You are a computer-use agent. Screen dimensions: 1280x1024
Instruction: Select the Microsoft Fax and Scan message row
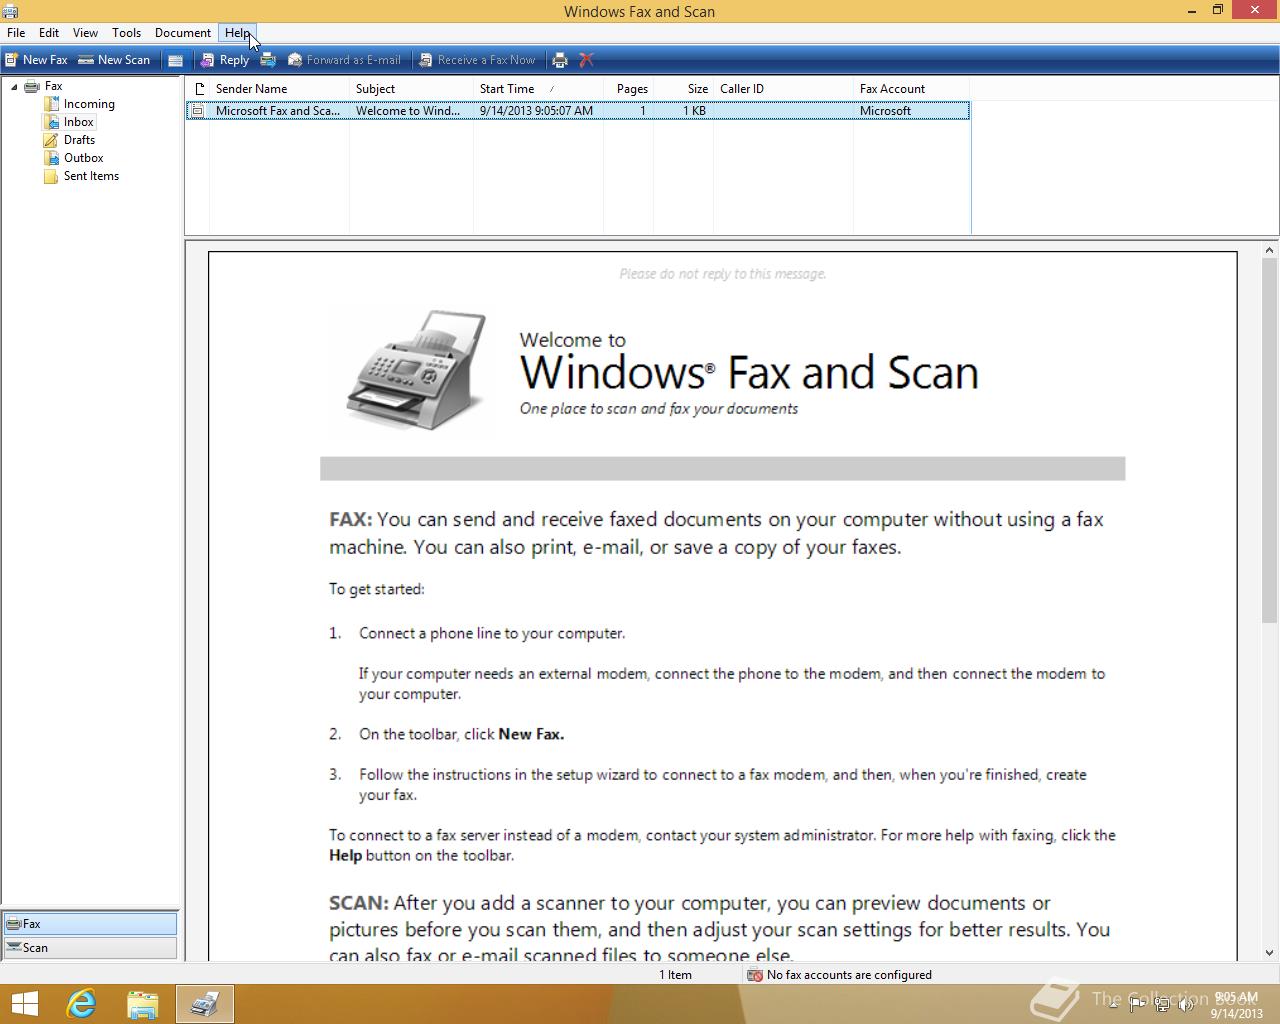(578, 111)
